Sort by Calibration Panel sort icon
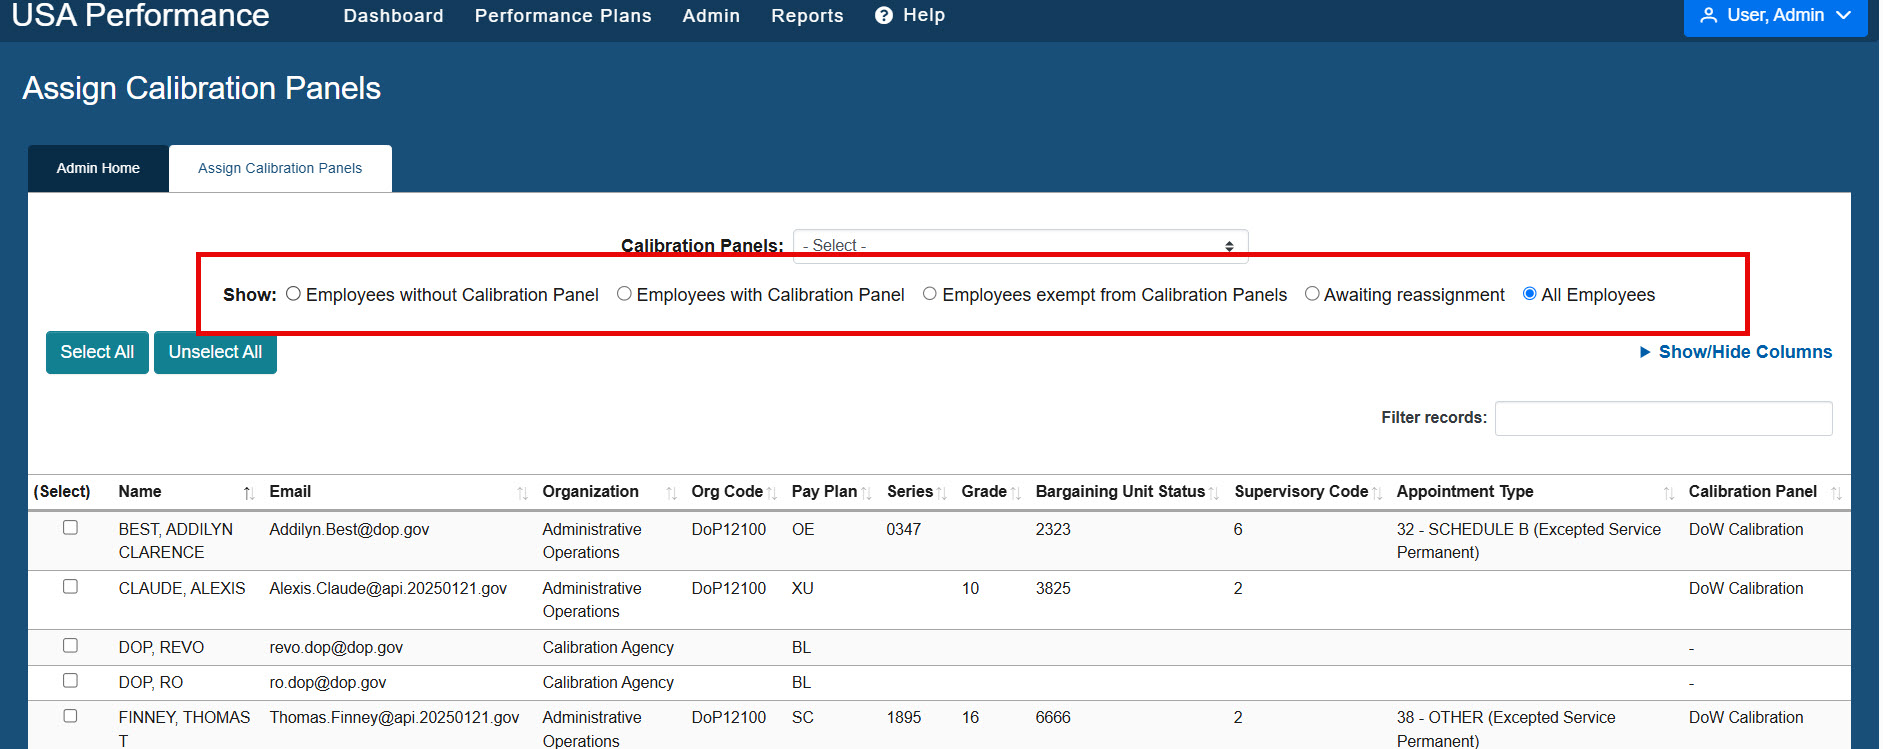 coord(1836,493)
